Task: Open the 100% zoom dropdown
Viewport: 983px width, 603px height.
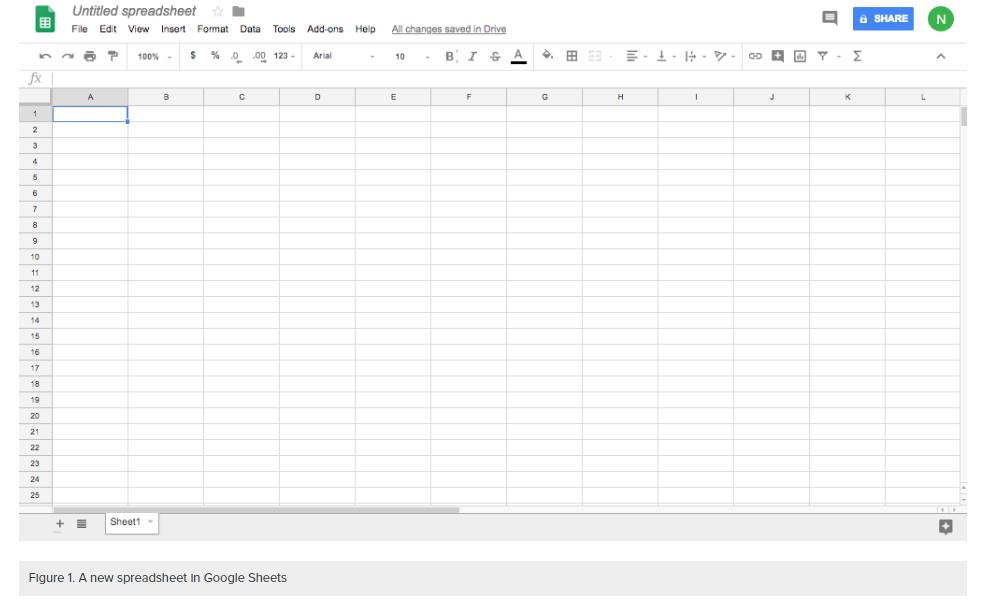Action: (x=154, y=56)
